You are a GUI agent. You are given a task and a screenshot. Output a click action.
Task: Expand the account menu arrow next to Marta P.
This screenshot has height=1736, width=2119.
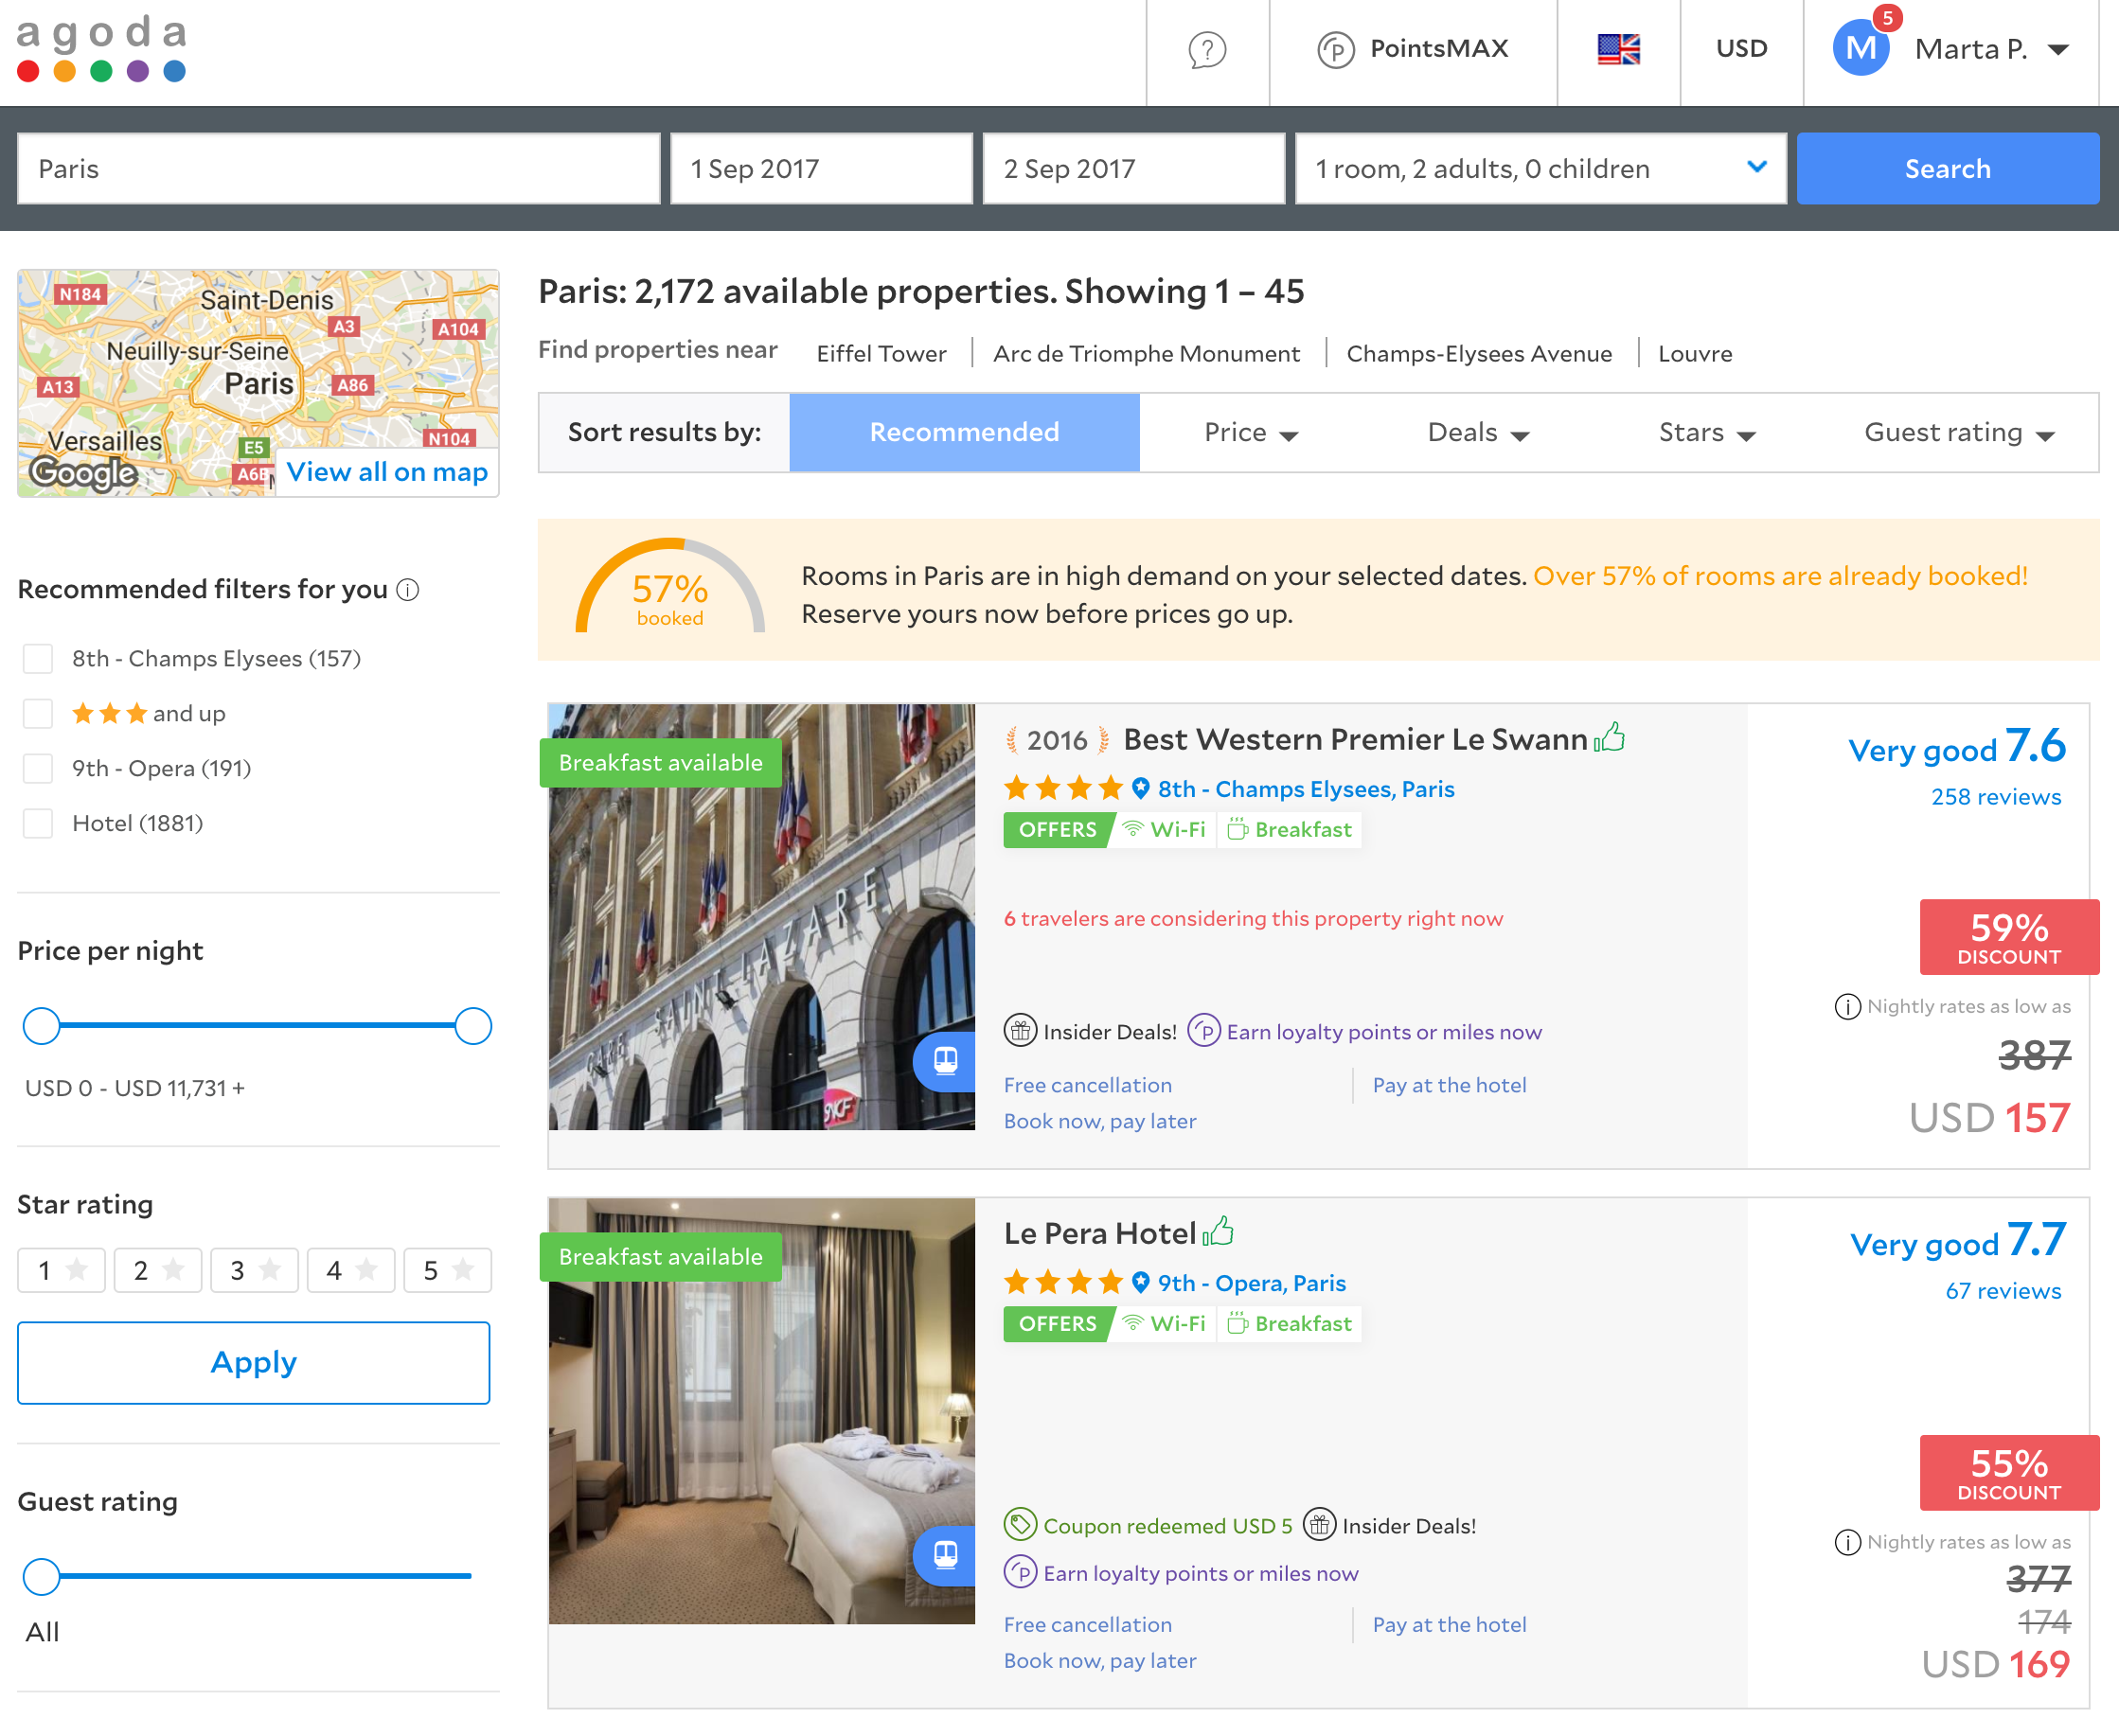[2058, 49]
